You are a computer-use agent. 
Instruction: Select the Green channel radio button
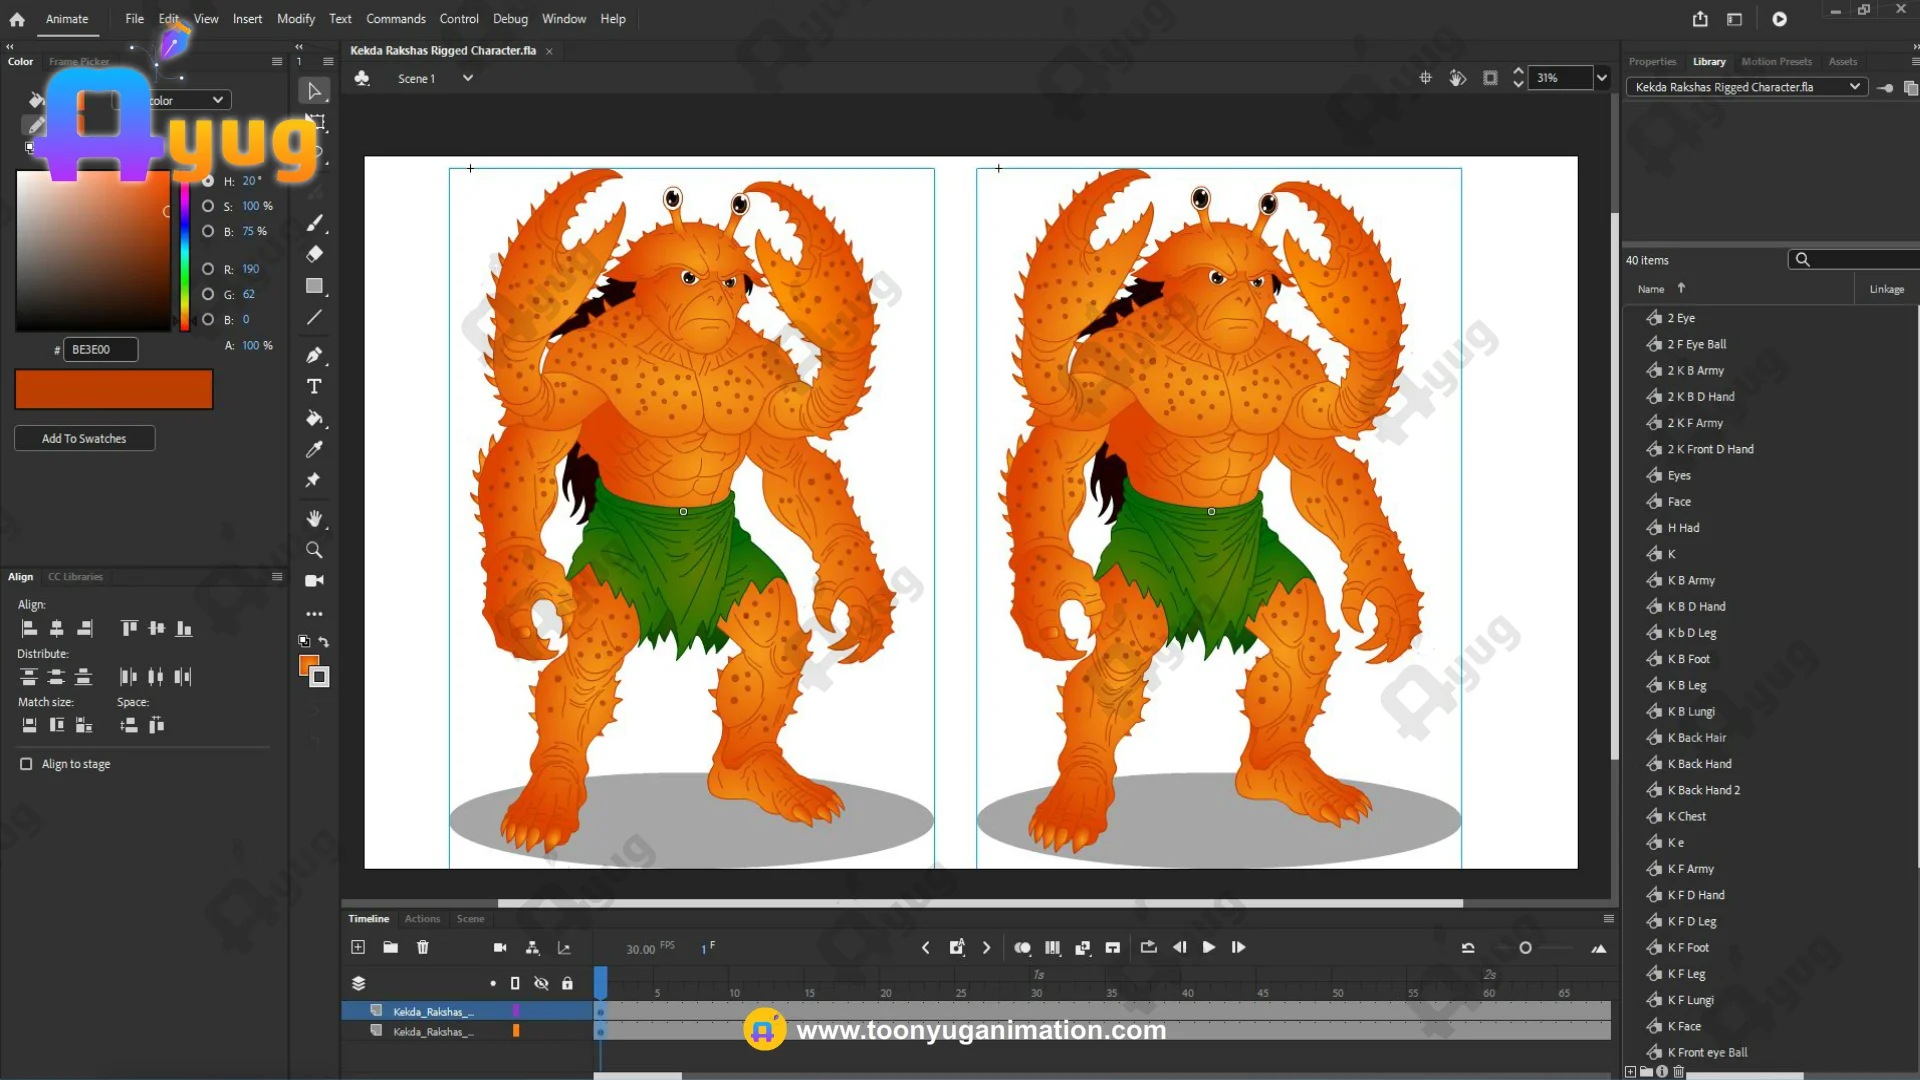point(208,294)
